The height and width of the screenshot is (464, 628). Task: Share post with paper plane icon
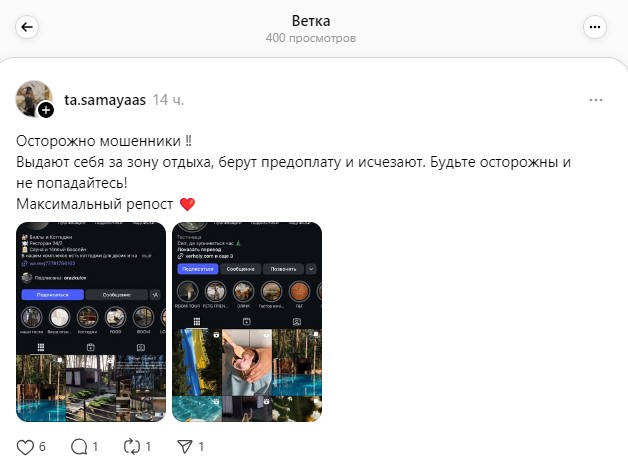click(x=185, y=447)
